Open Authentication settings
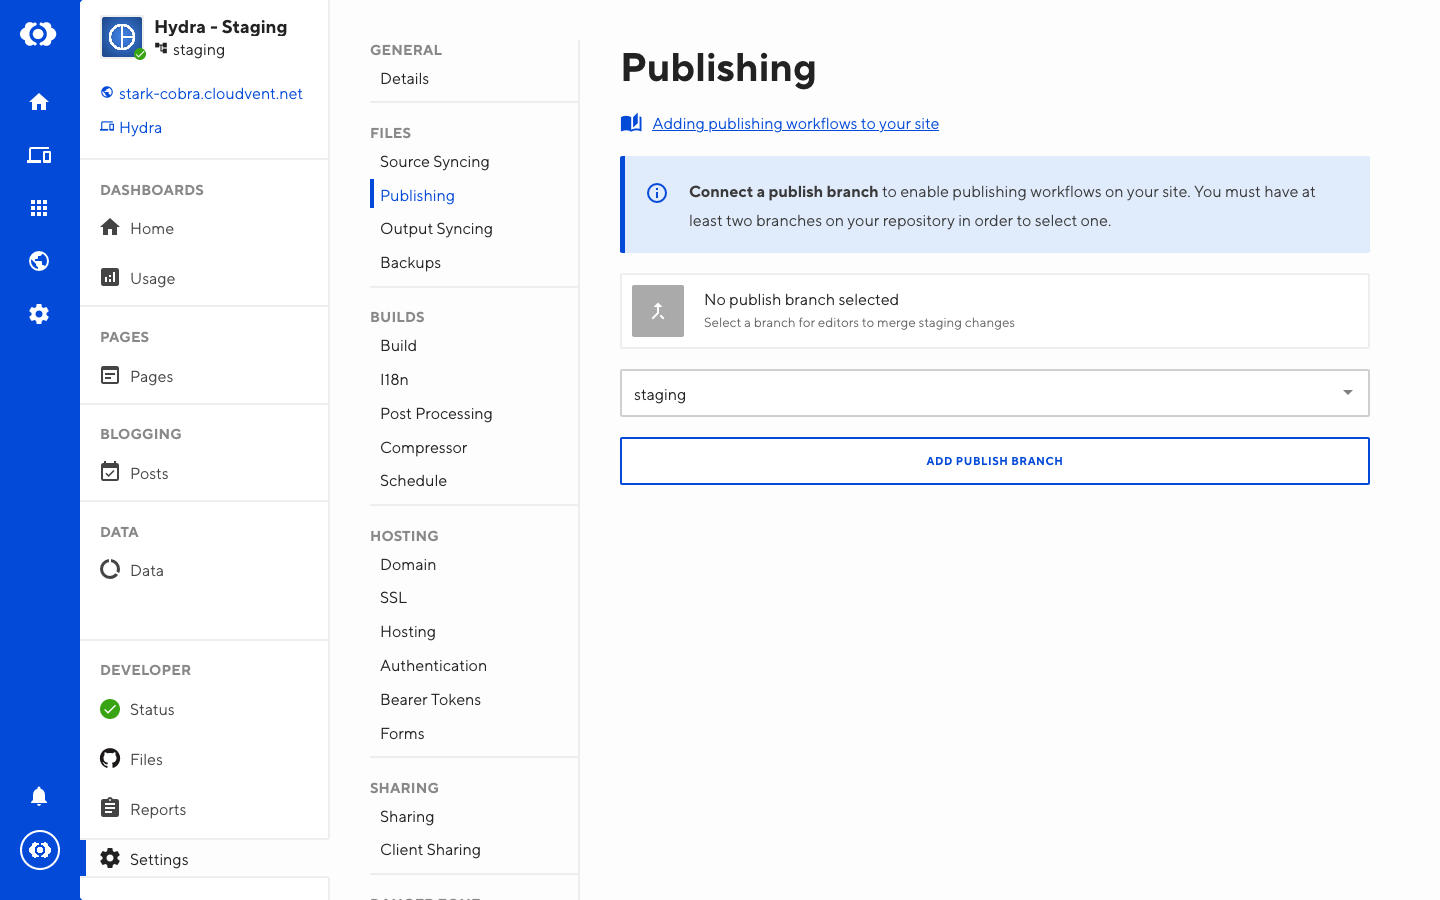The height and width of the screenshot is (900, 1440). coord(433,666)
